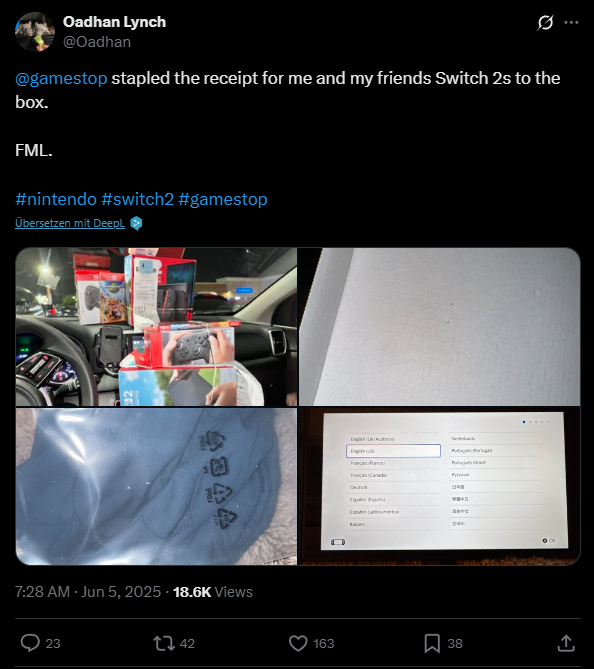This screenshot has width=594, height=669.
Task: Enlarge the language selection screen photo
Action: click(x=440, y=486)
